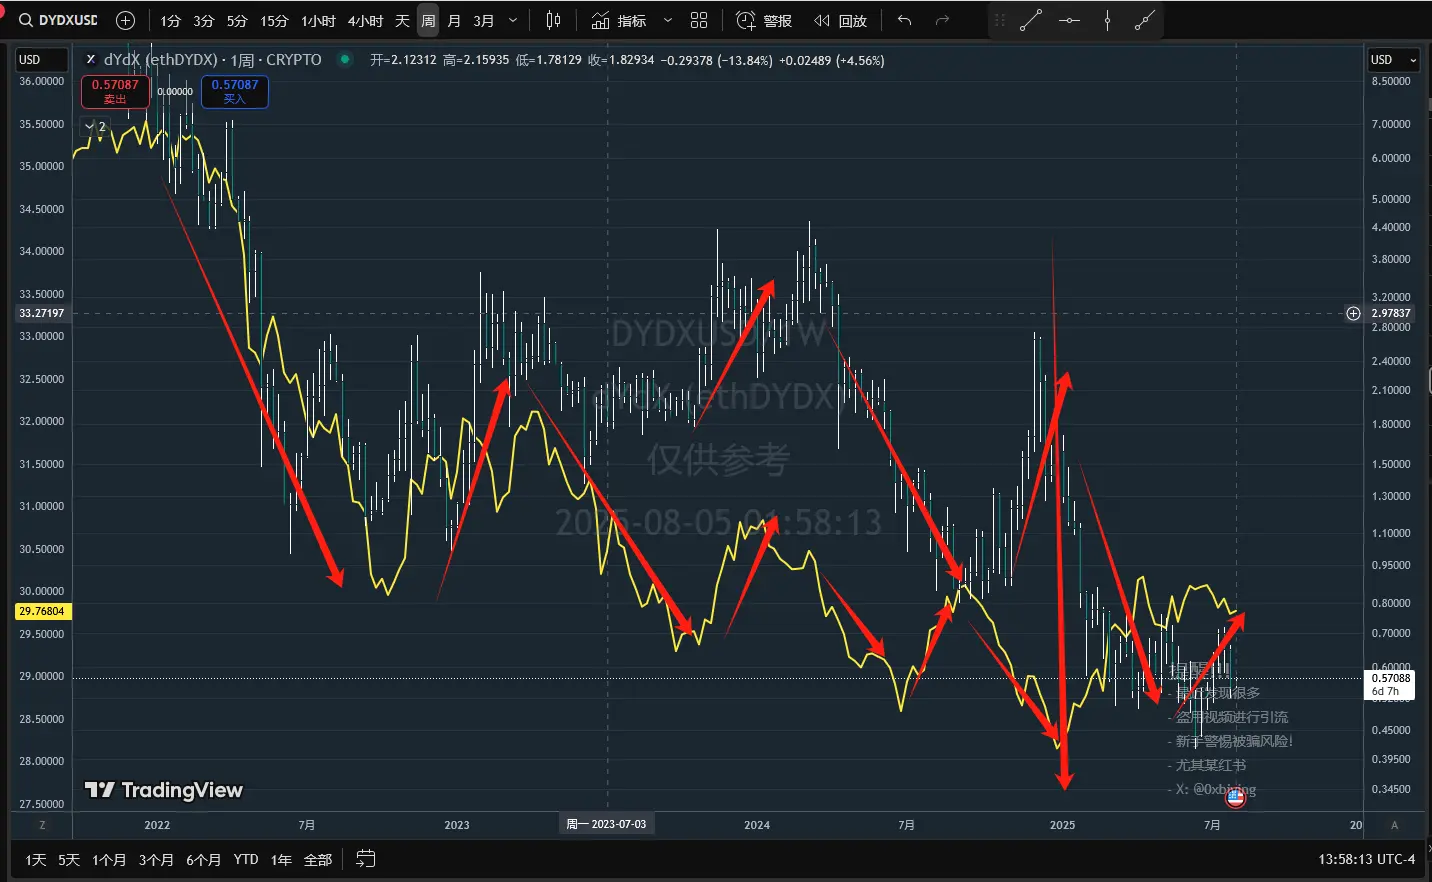Set date range to YTD
The image size is (1432, 882).
coord(246,859)
